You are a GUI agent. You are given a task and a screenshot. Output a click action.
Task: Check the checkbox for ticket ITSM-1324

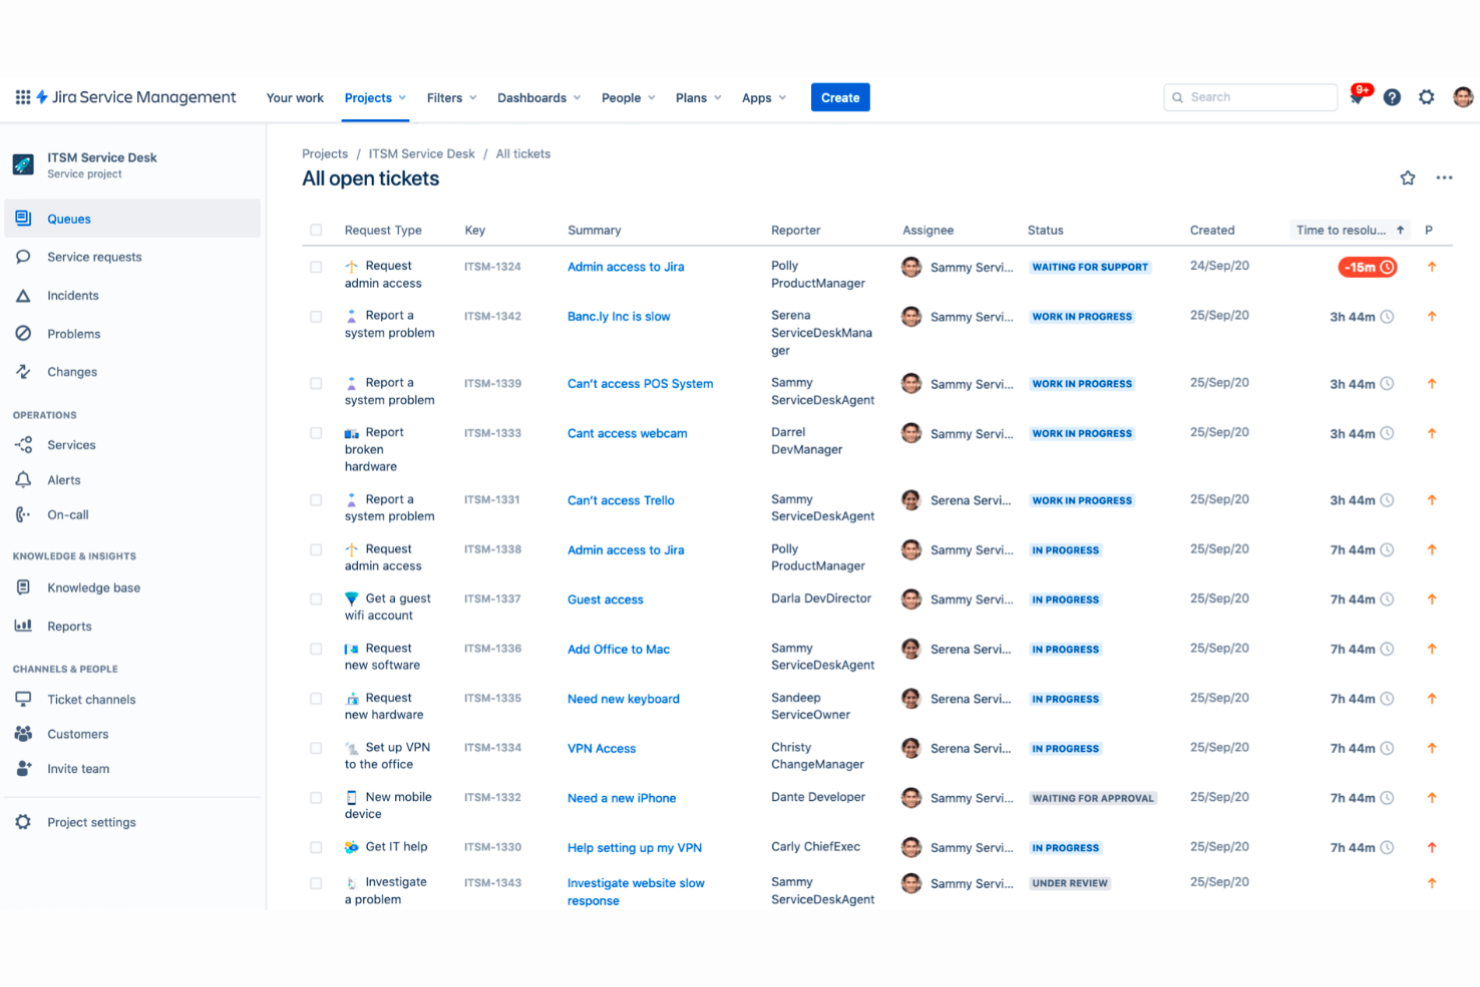tap(316, 267)
